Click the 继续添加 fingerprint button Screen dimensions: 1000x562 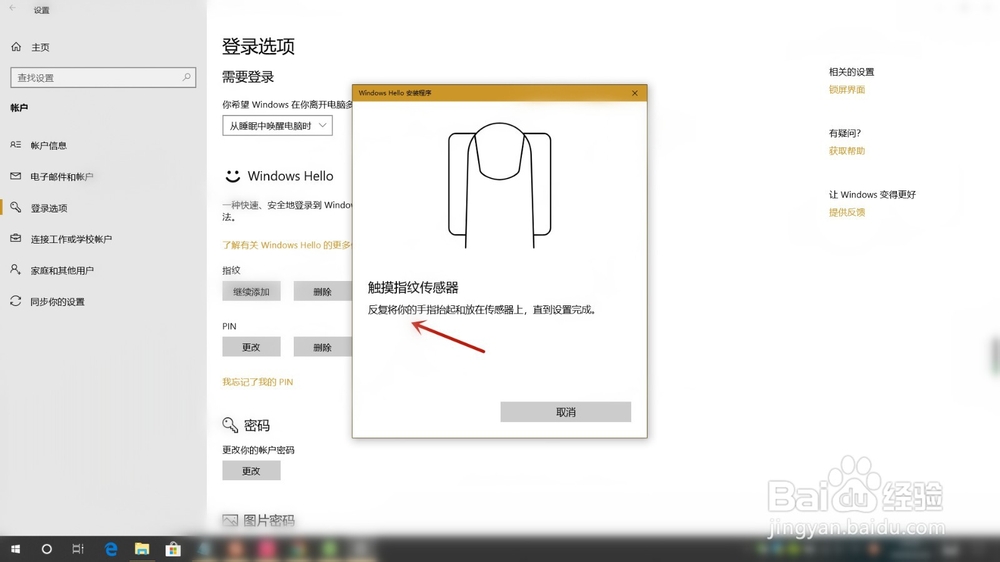click(251, 292)
